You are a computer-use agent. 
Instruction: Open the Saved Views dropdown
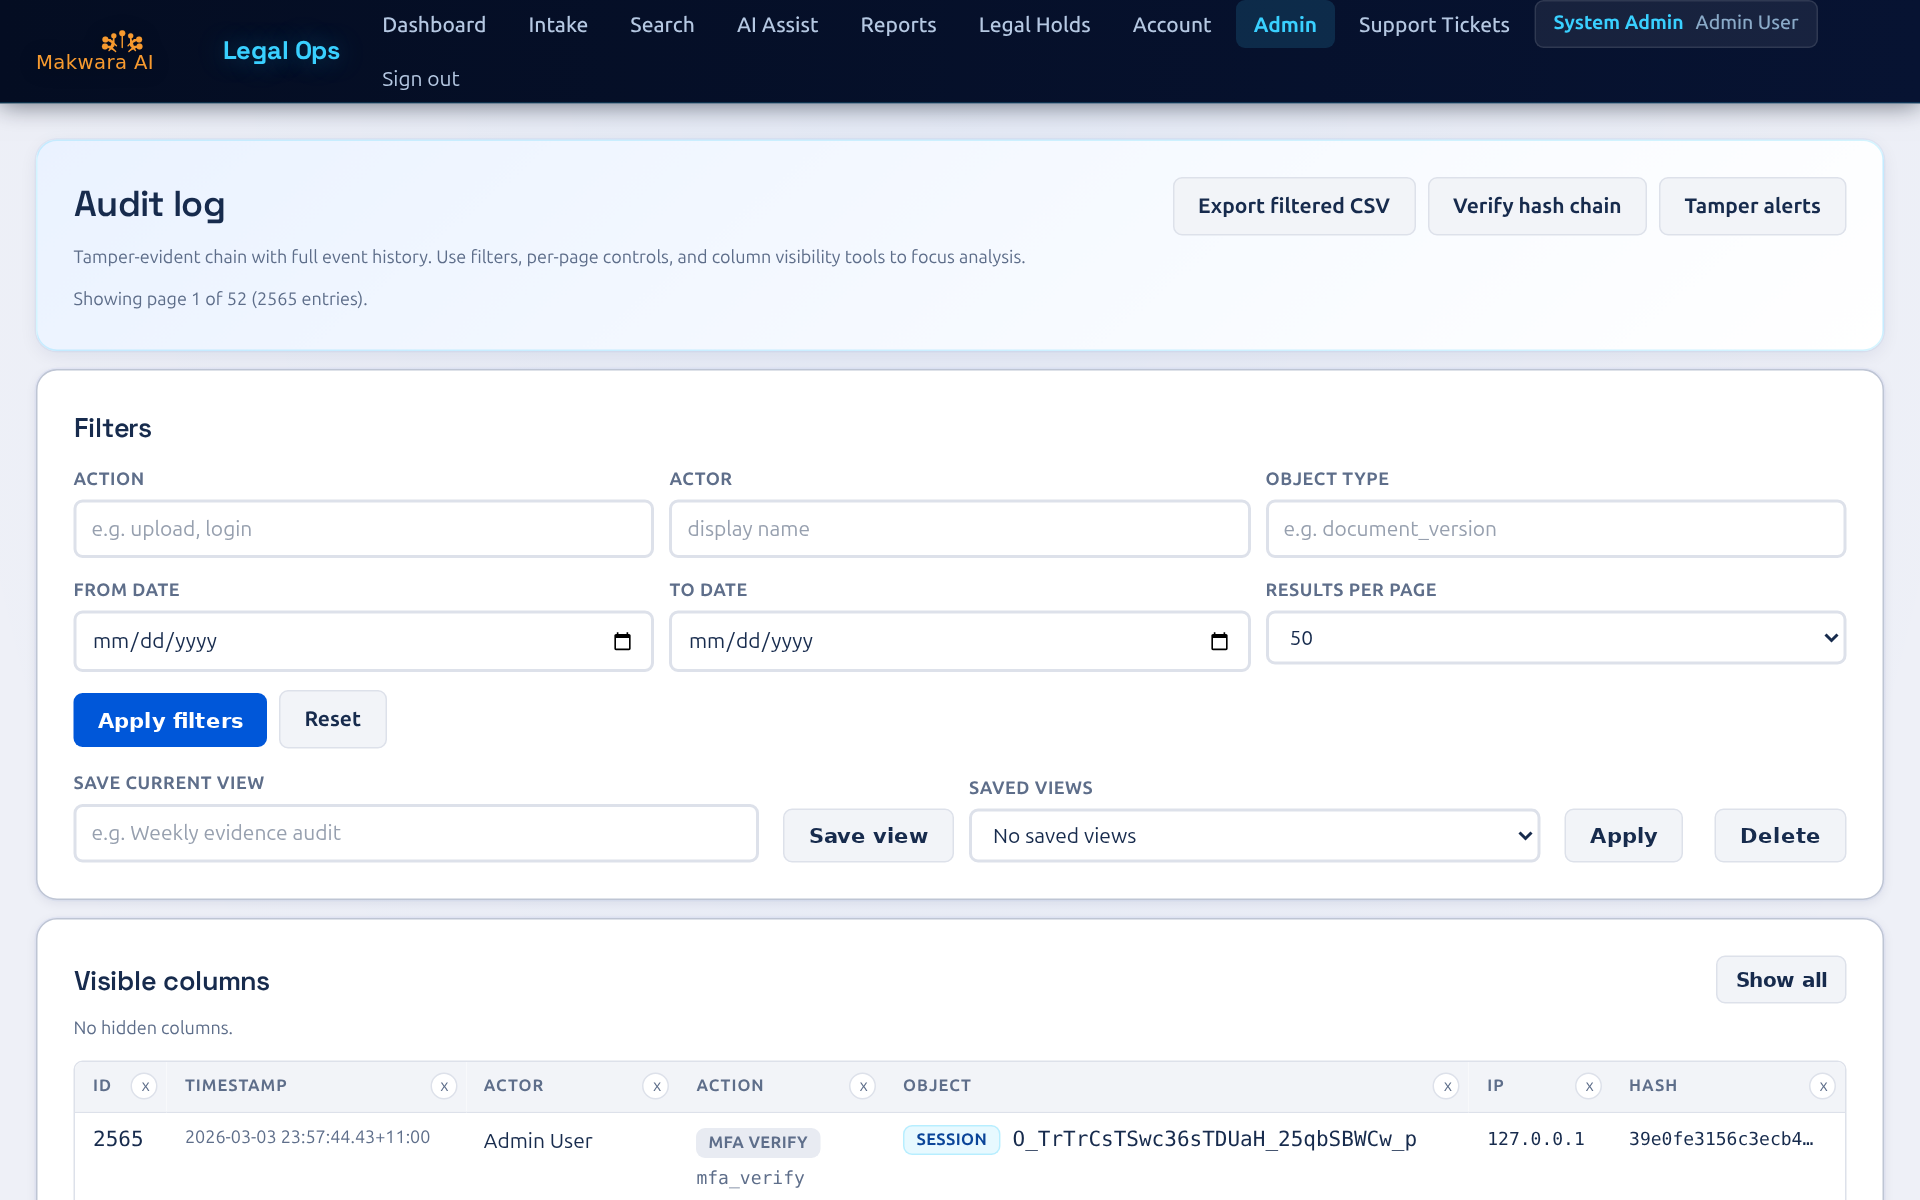click(1253, 836)
